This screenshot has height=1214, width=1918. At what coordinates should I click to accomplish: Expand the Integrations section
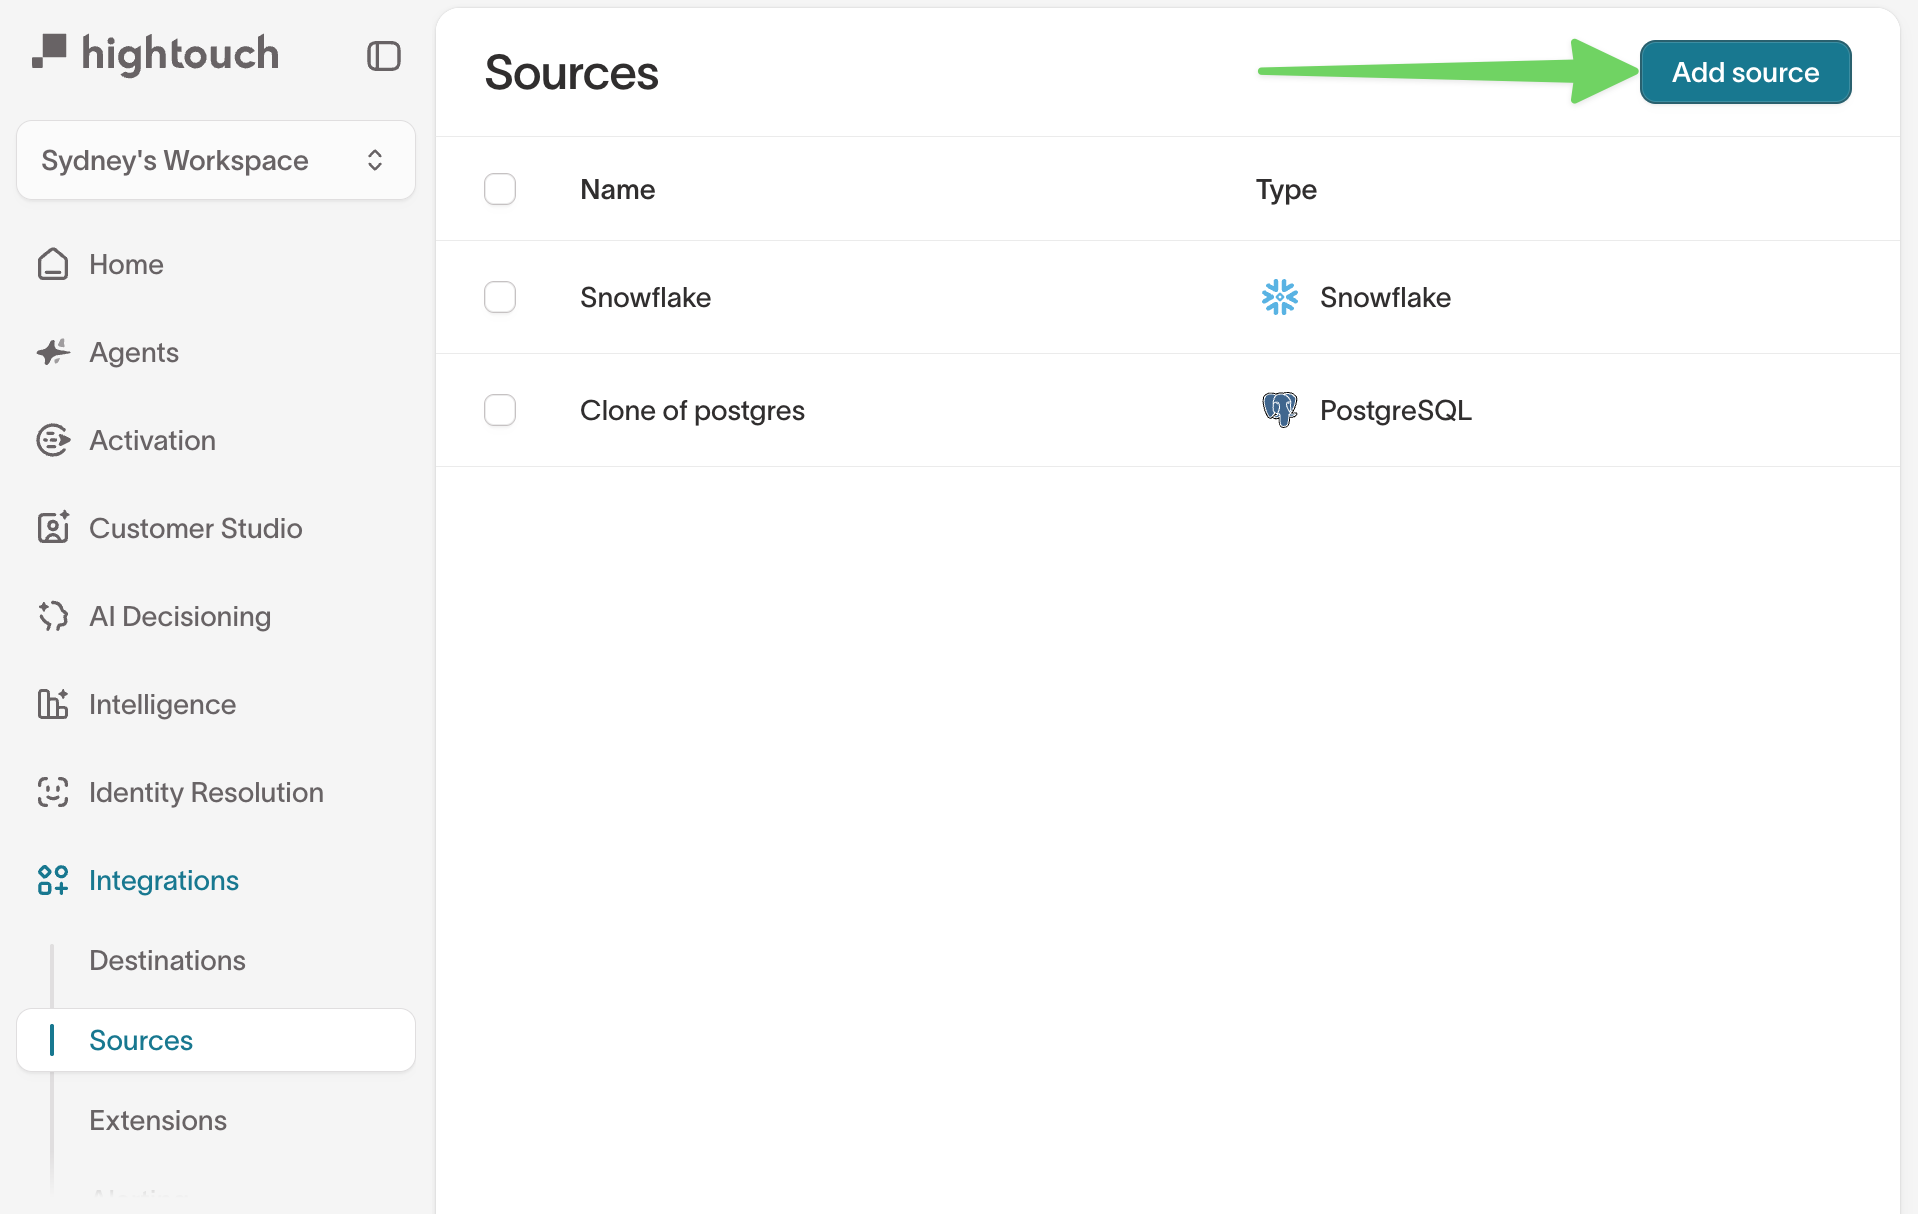pos(164,880)
